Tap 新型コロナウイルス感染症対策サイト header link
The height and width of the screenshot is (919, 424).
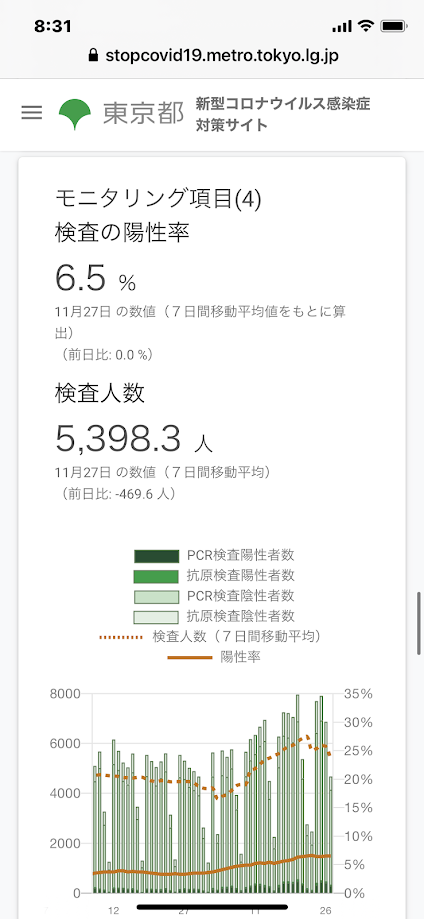pyautogui.click(x=283, y=114)
